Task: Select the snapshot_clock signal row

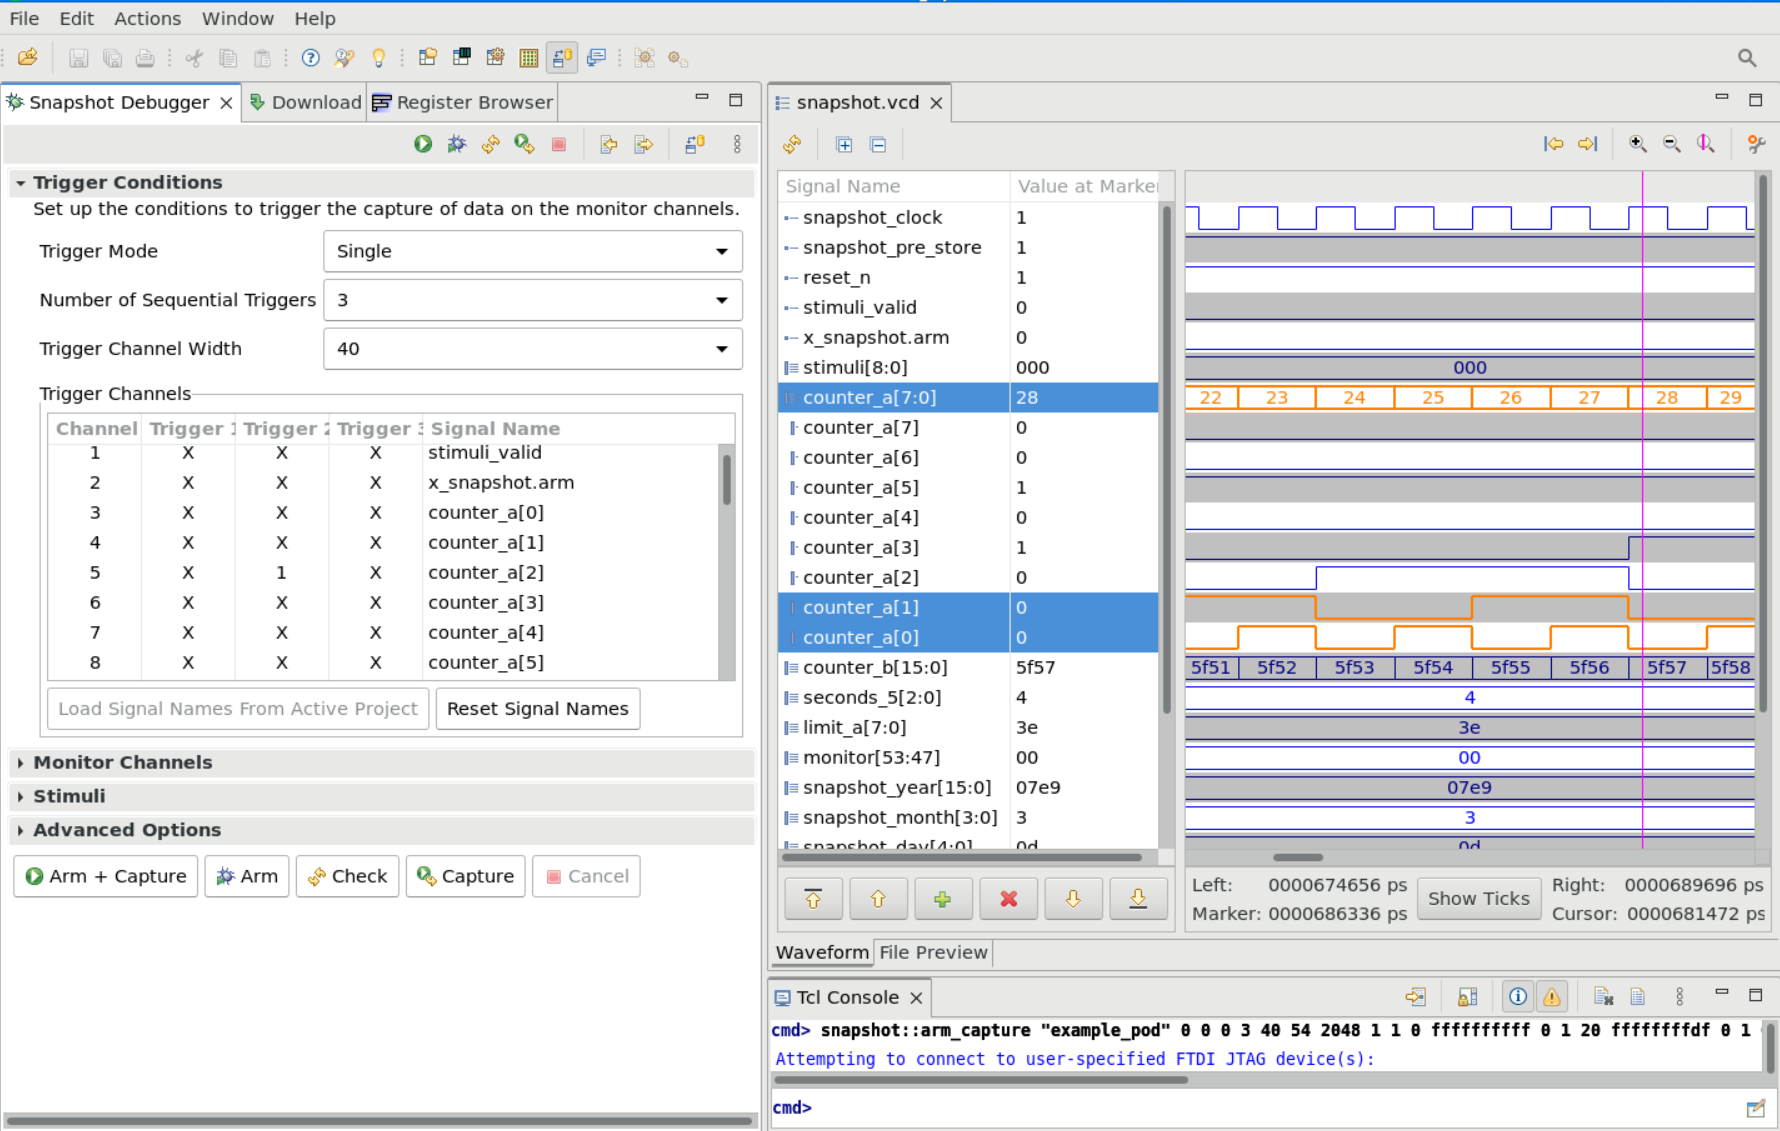Action: tap(968, 218)
